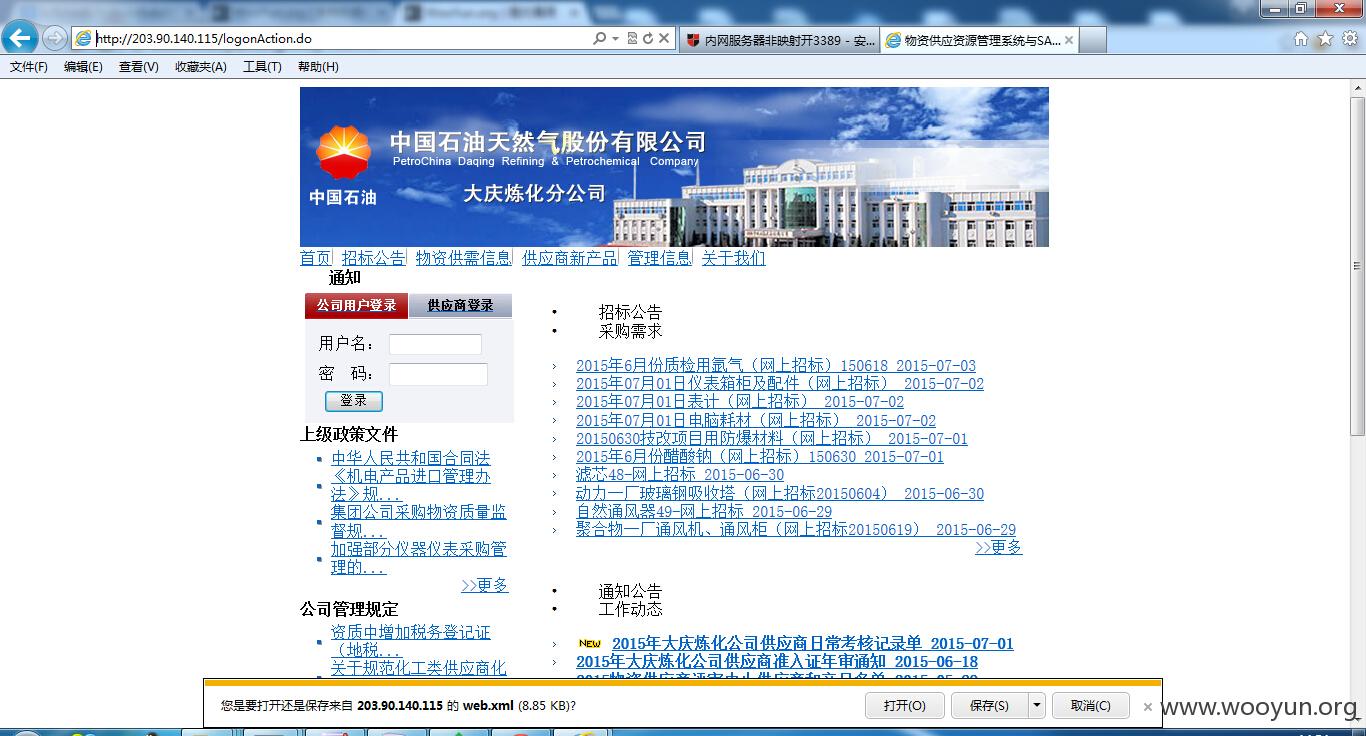
Task: Click >>更多 under 上级政策文件
Action: pyautogui.click(x=485, y=585)
